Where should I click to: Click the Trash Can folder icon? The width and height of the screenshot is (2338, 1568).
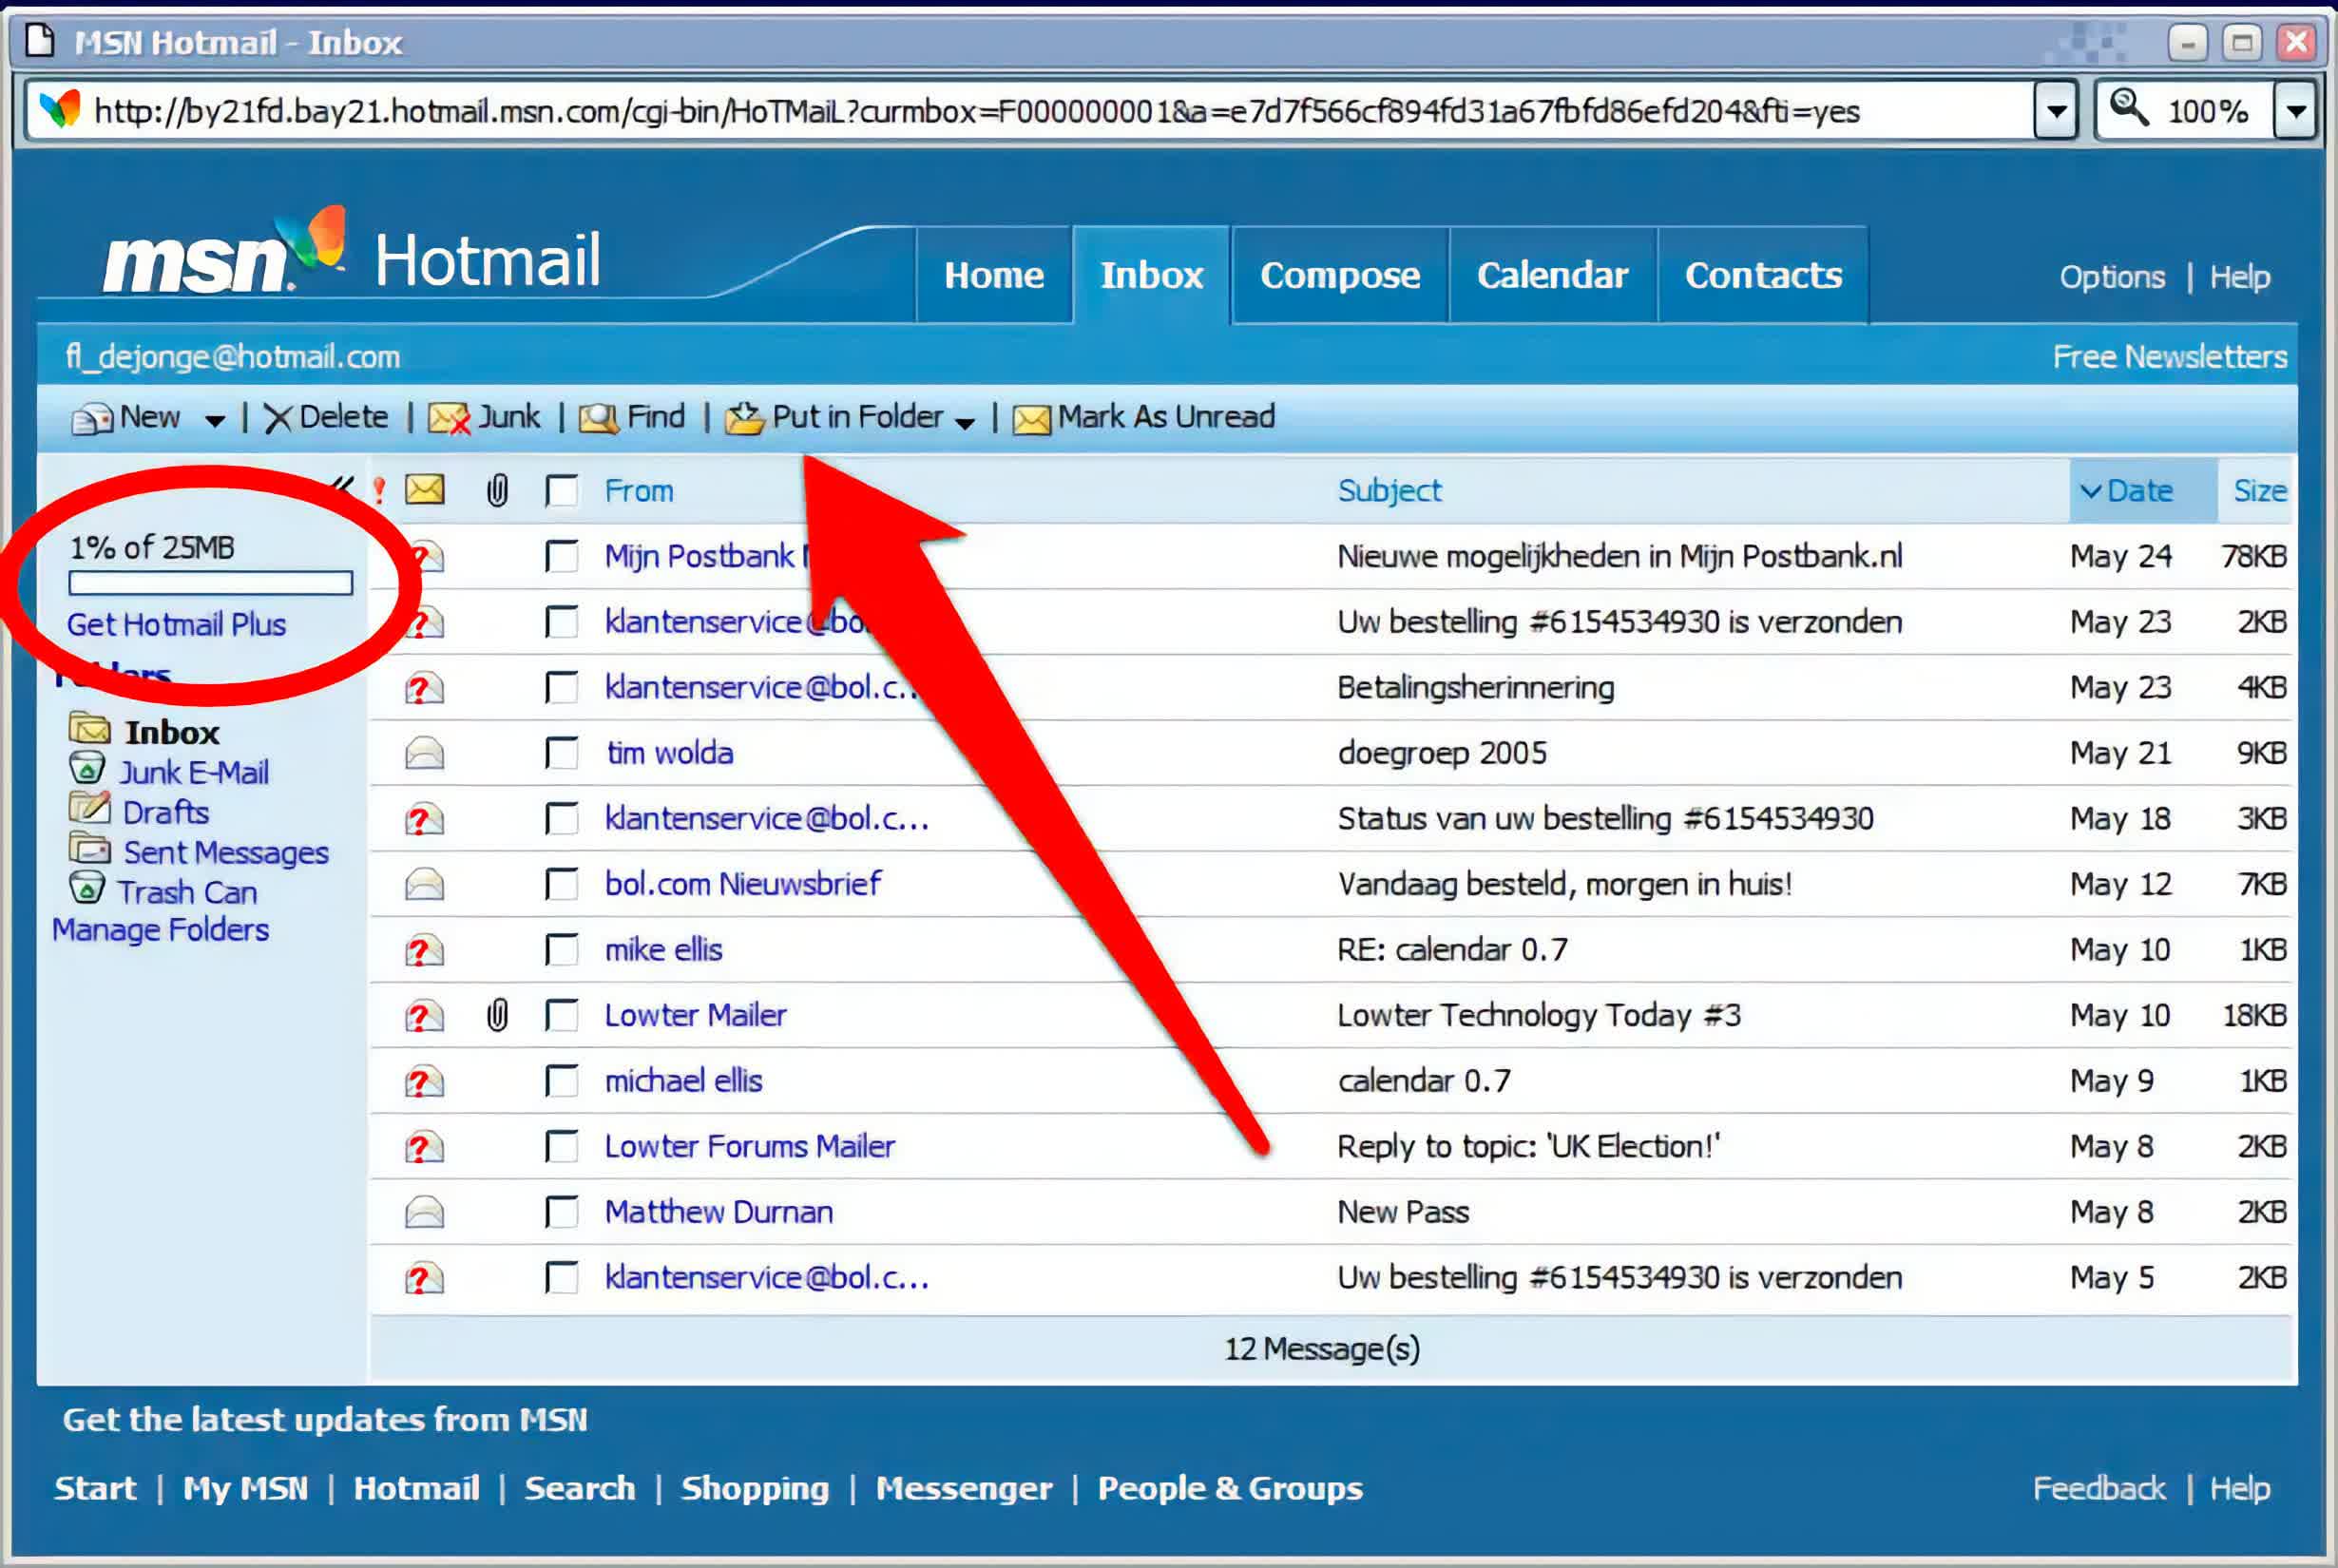[x=87, y=887]
